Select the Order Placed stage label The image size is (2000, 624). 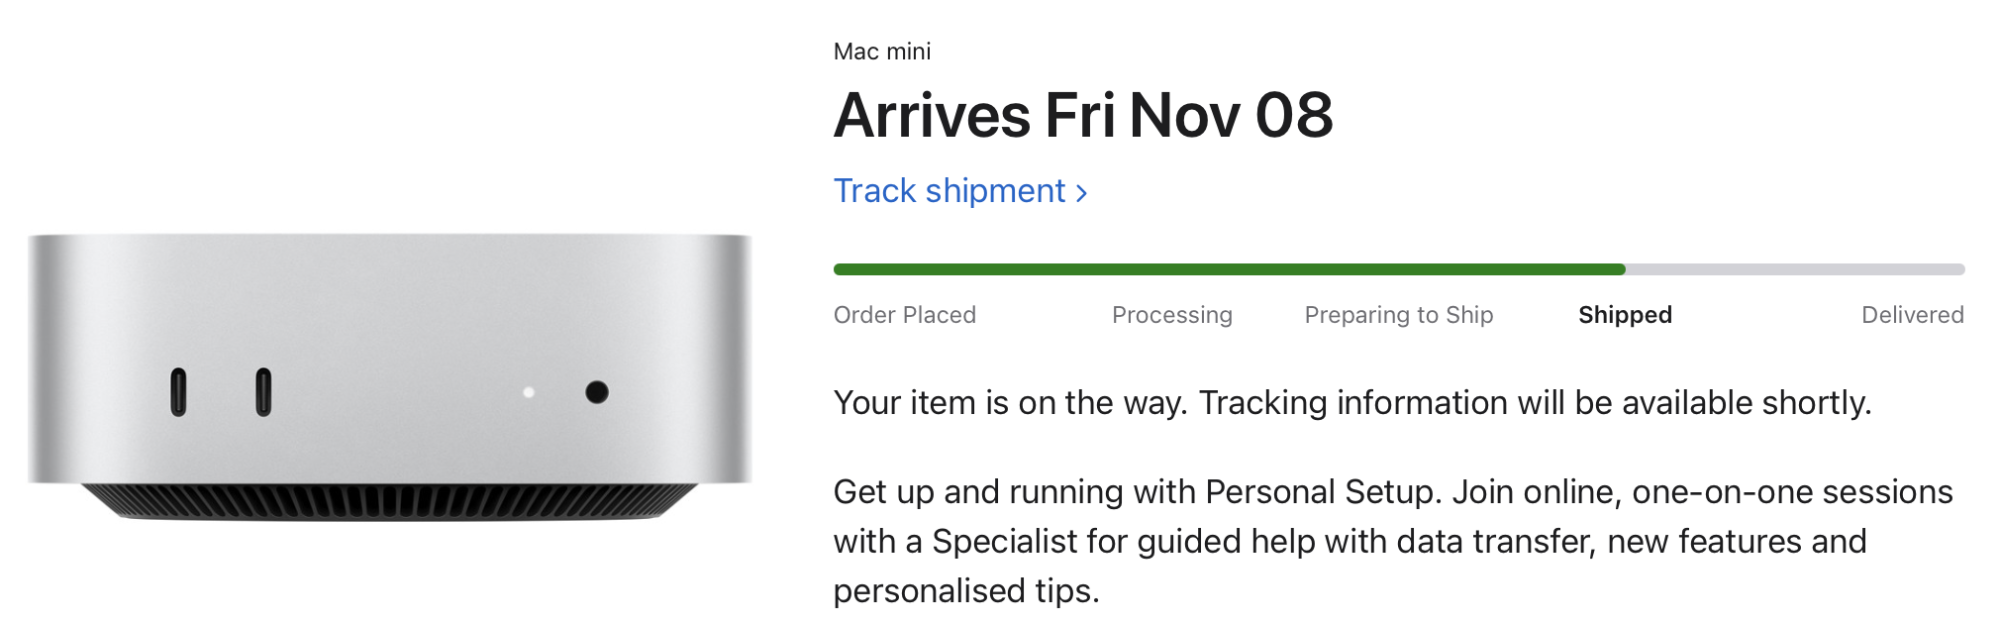pyautogui.click(x=904, y=315)
